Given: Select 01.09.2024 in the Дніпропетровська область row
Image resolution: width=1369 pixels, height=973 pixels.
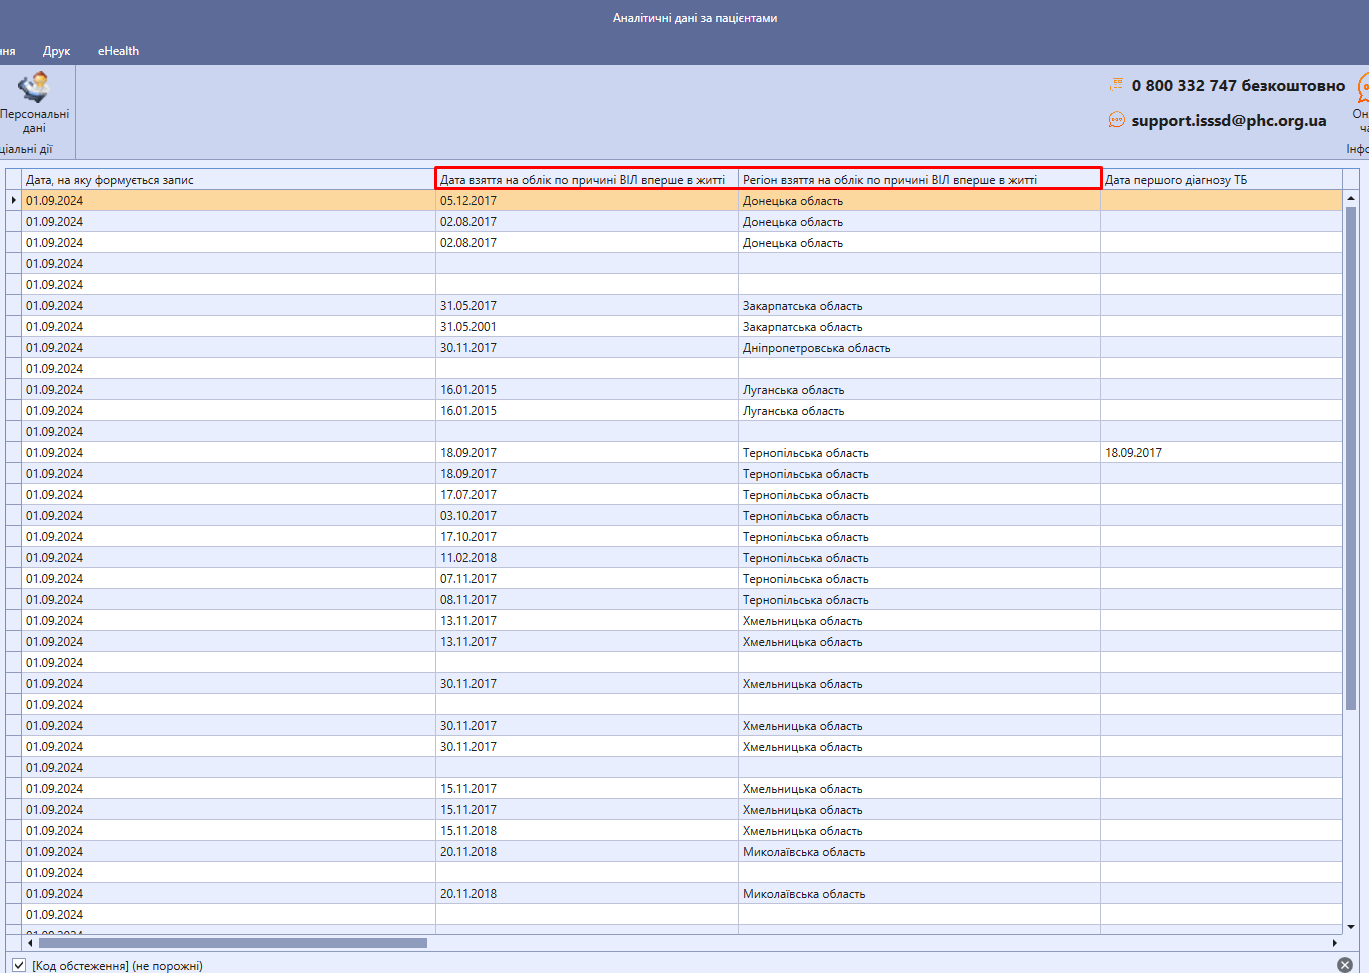Looking at the screenshot, I should click(x=228, y=348).
